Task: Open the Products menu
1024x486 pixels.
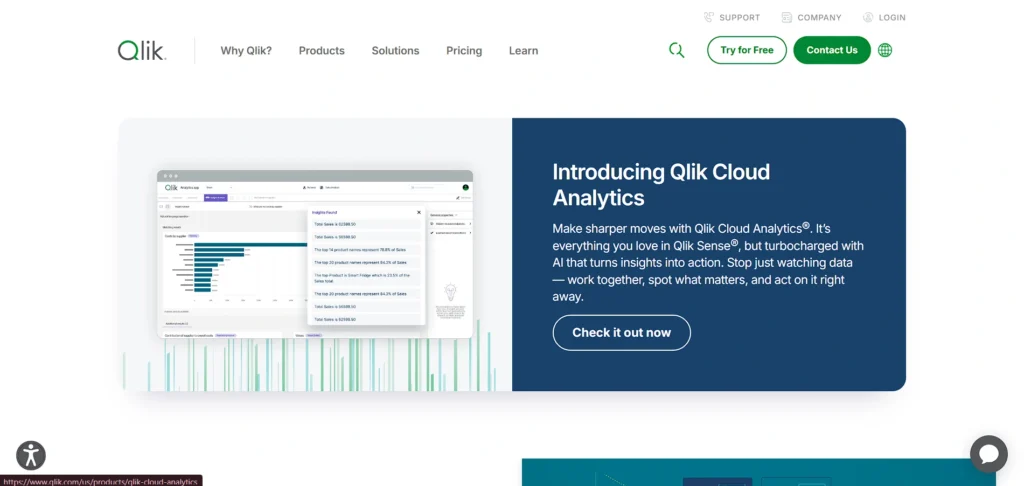Action: (322, 50)
